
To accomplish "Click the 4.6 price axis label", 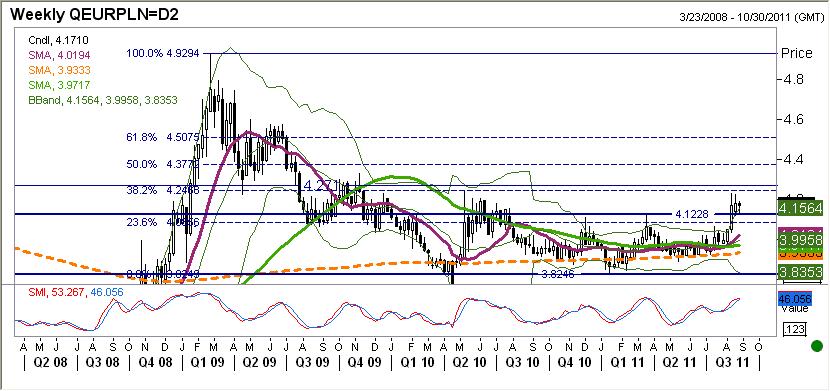I will tap(792, 120).
